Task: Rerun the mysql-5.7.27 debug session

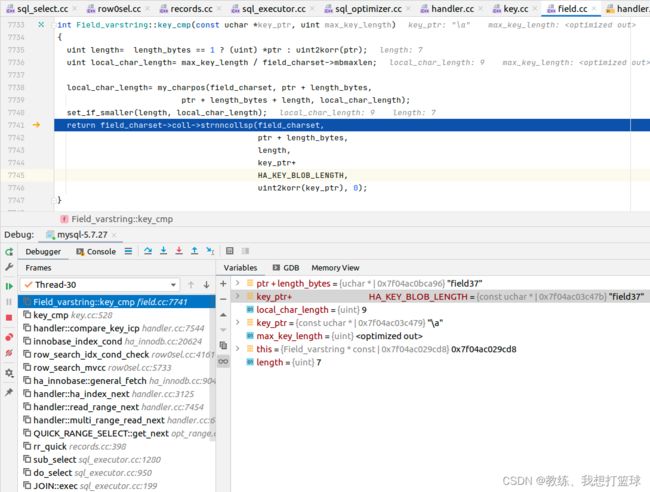Action: coord(9,252)
